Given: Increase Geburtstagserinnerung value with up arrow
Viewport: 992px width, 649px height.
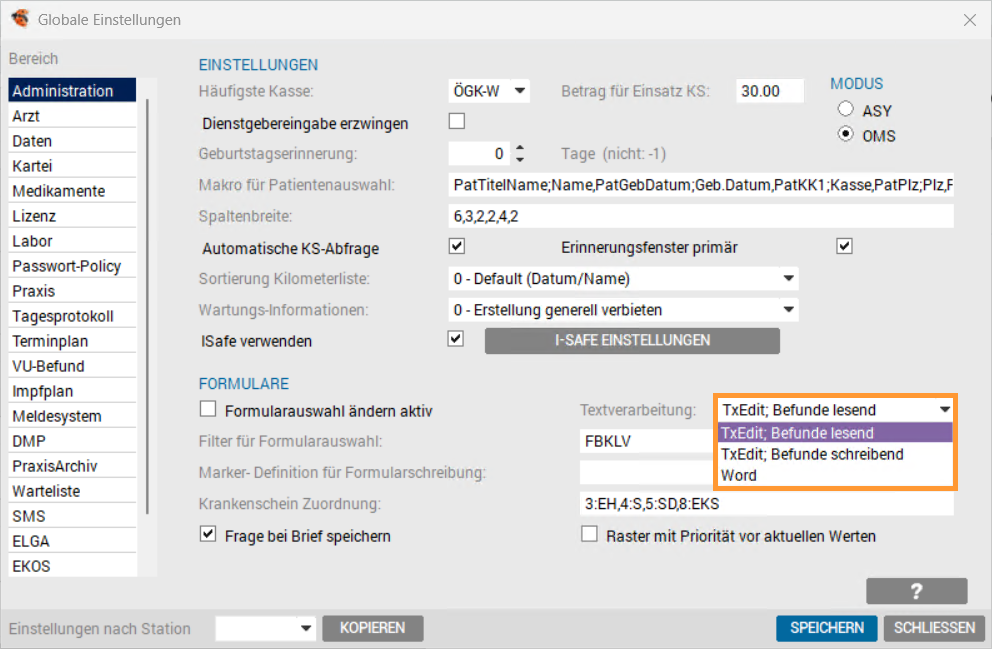Looking at the screenshot, I should tap(519, 148).
